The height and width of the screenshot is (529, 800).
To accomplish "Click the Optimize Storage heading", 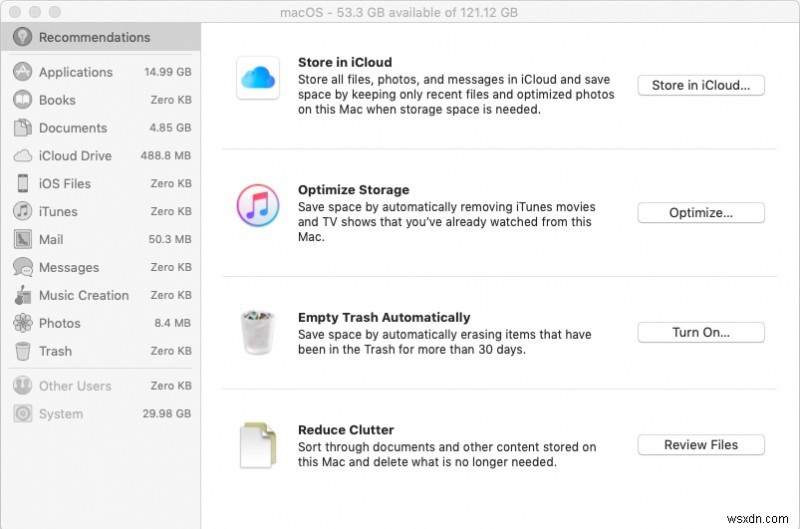I will click(354, 190).
